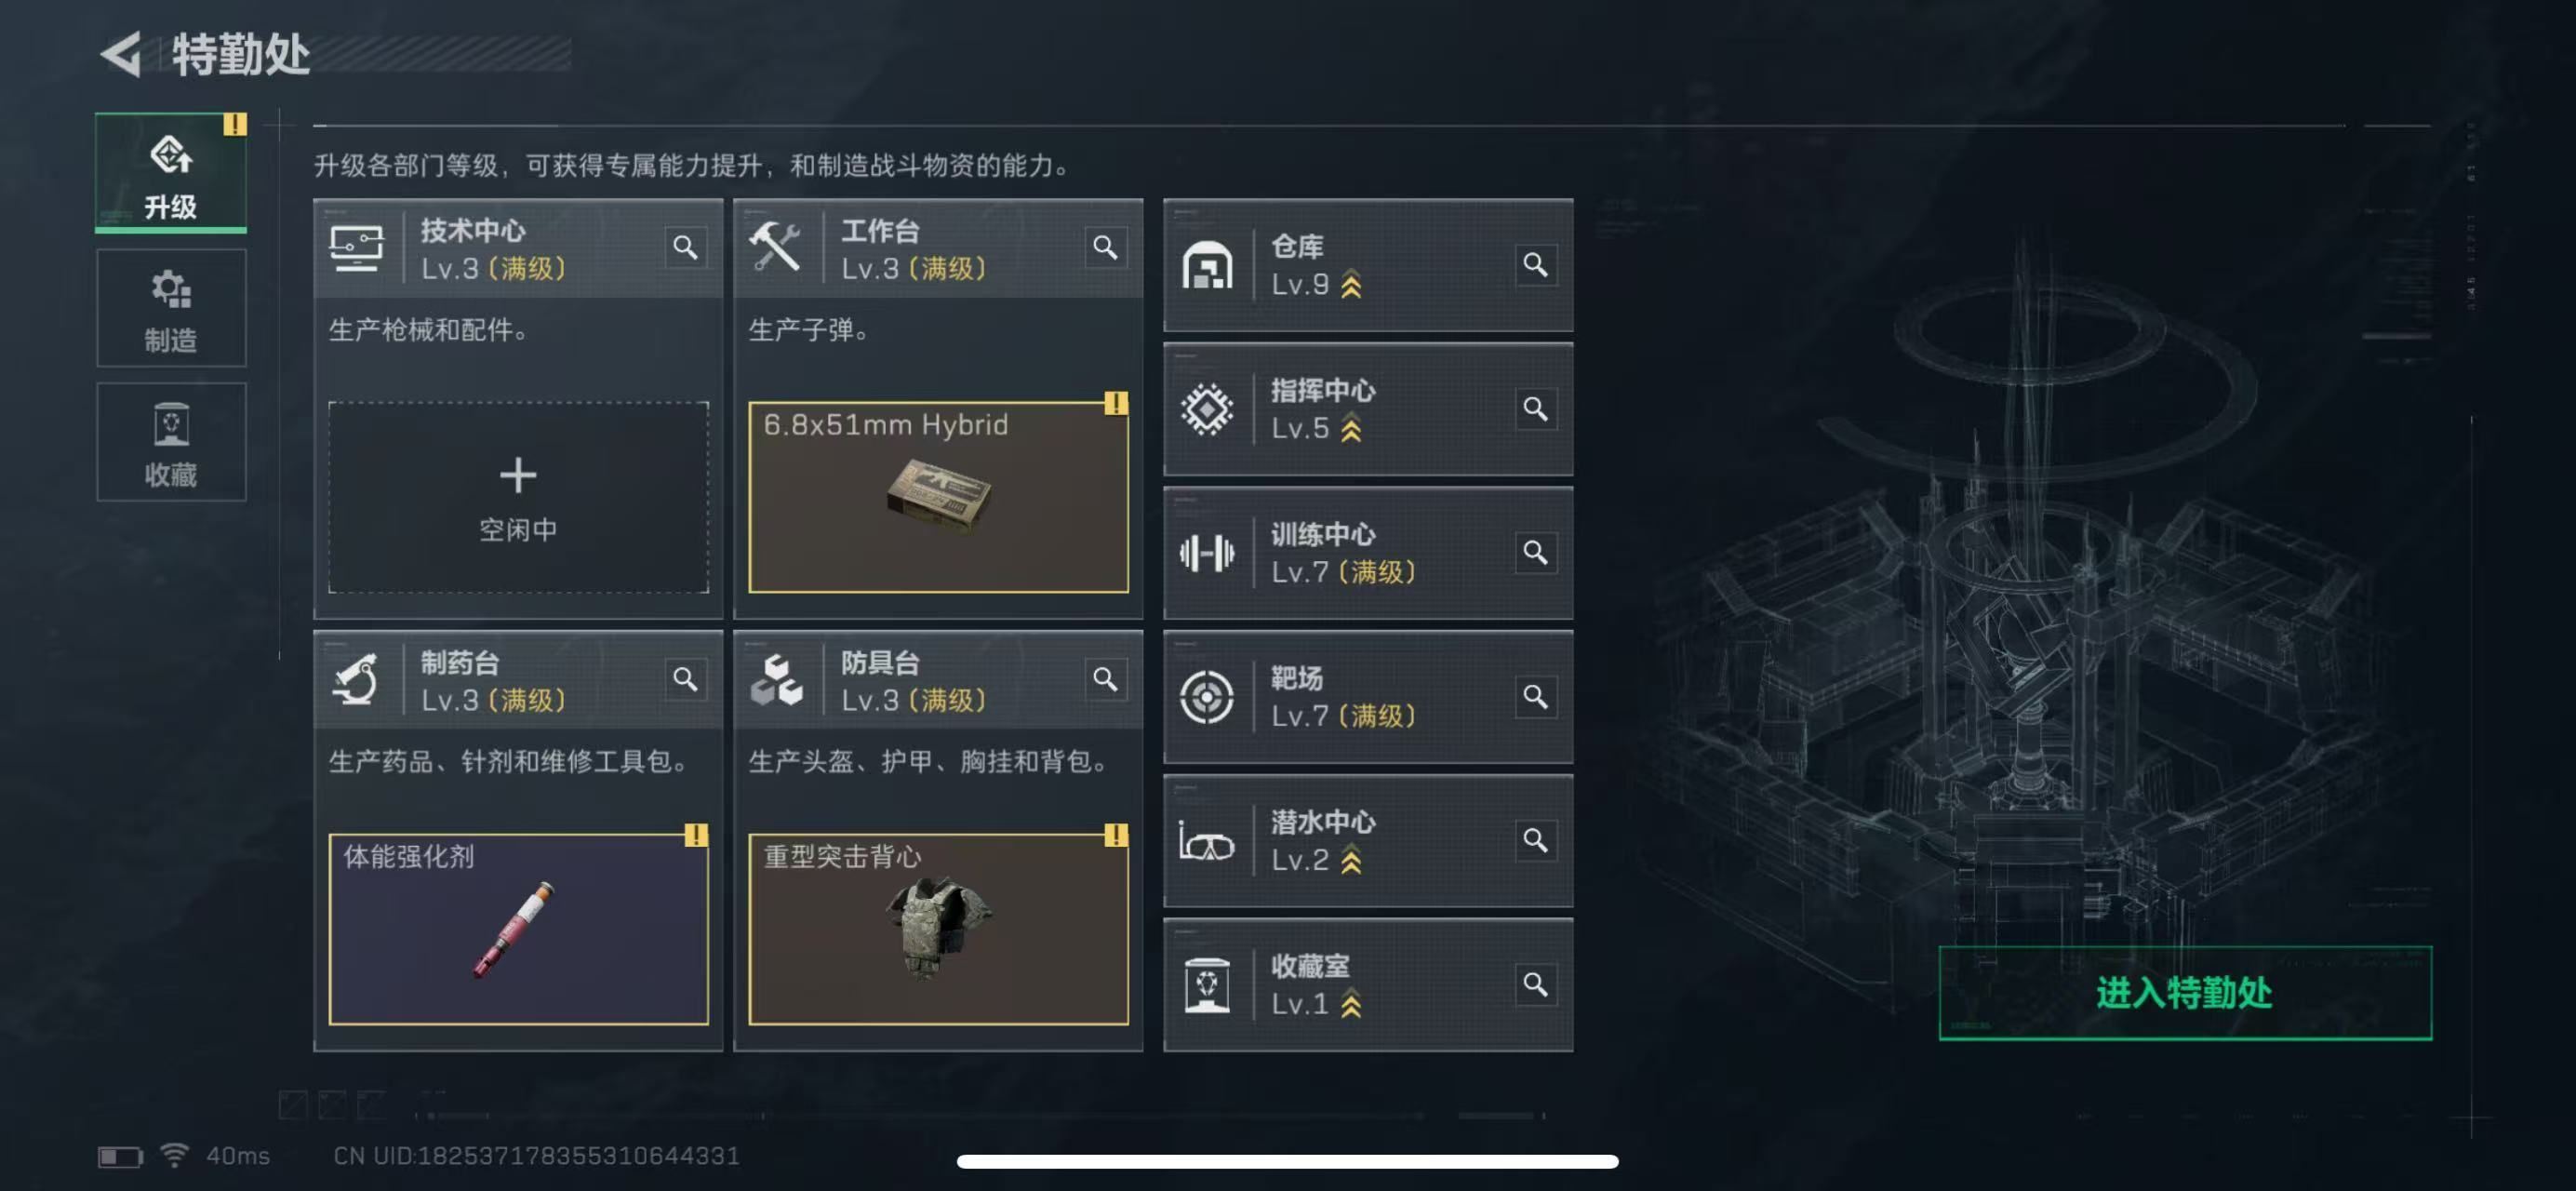The width and height of the screenshot is (2576, 1191).
Task: Click the upgrade arrows next to 仓库 Lv.9
Action: coord(1351,285)
